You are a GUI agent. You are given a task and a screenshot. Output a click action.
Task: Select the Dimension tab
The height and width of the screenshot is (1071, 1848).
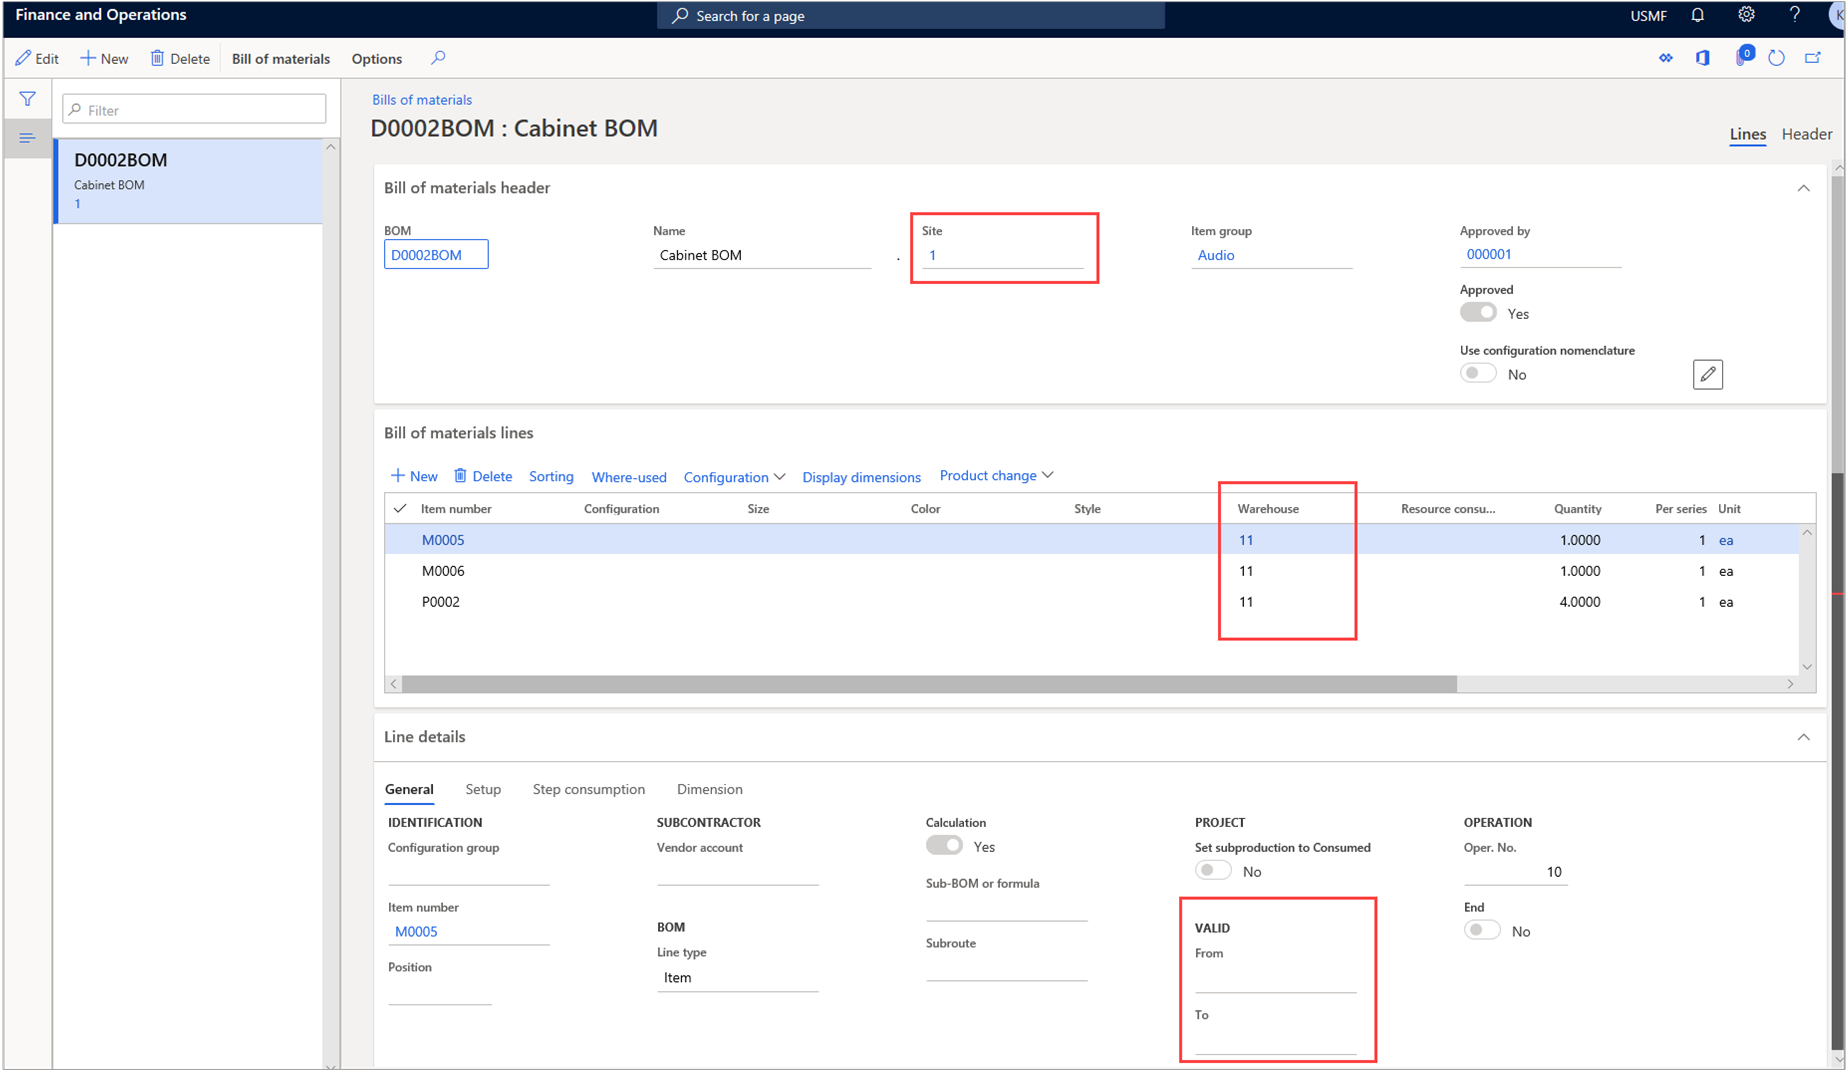point(709,789)
